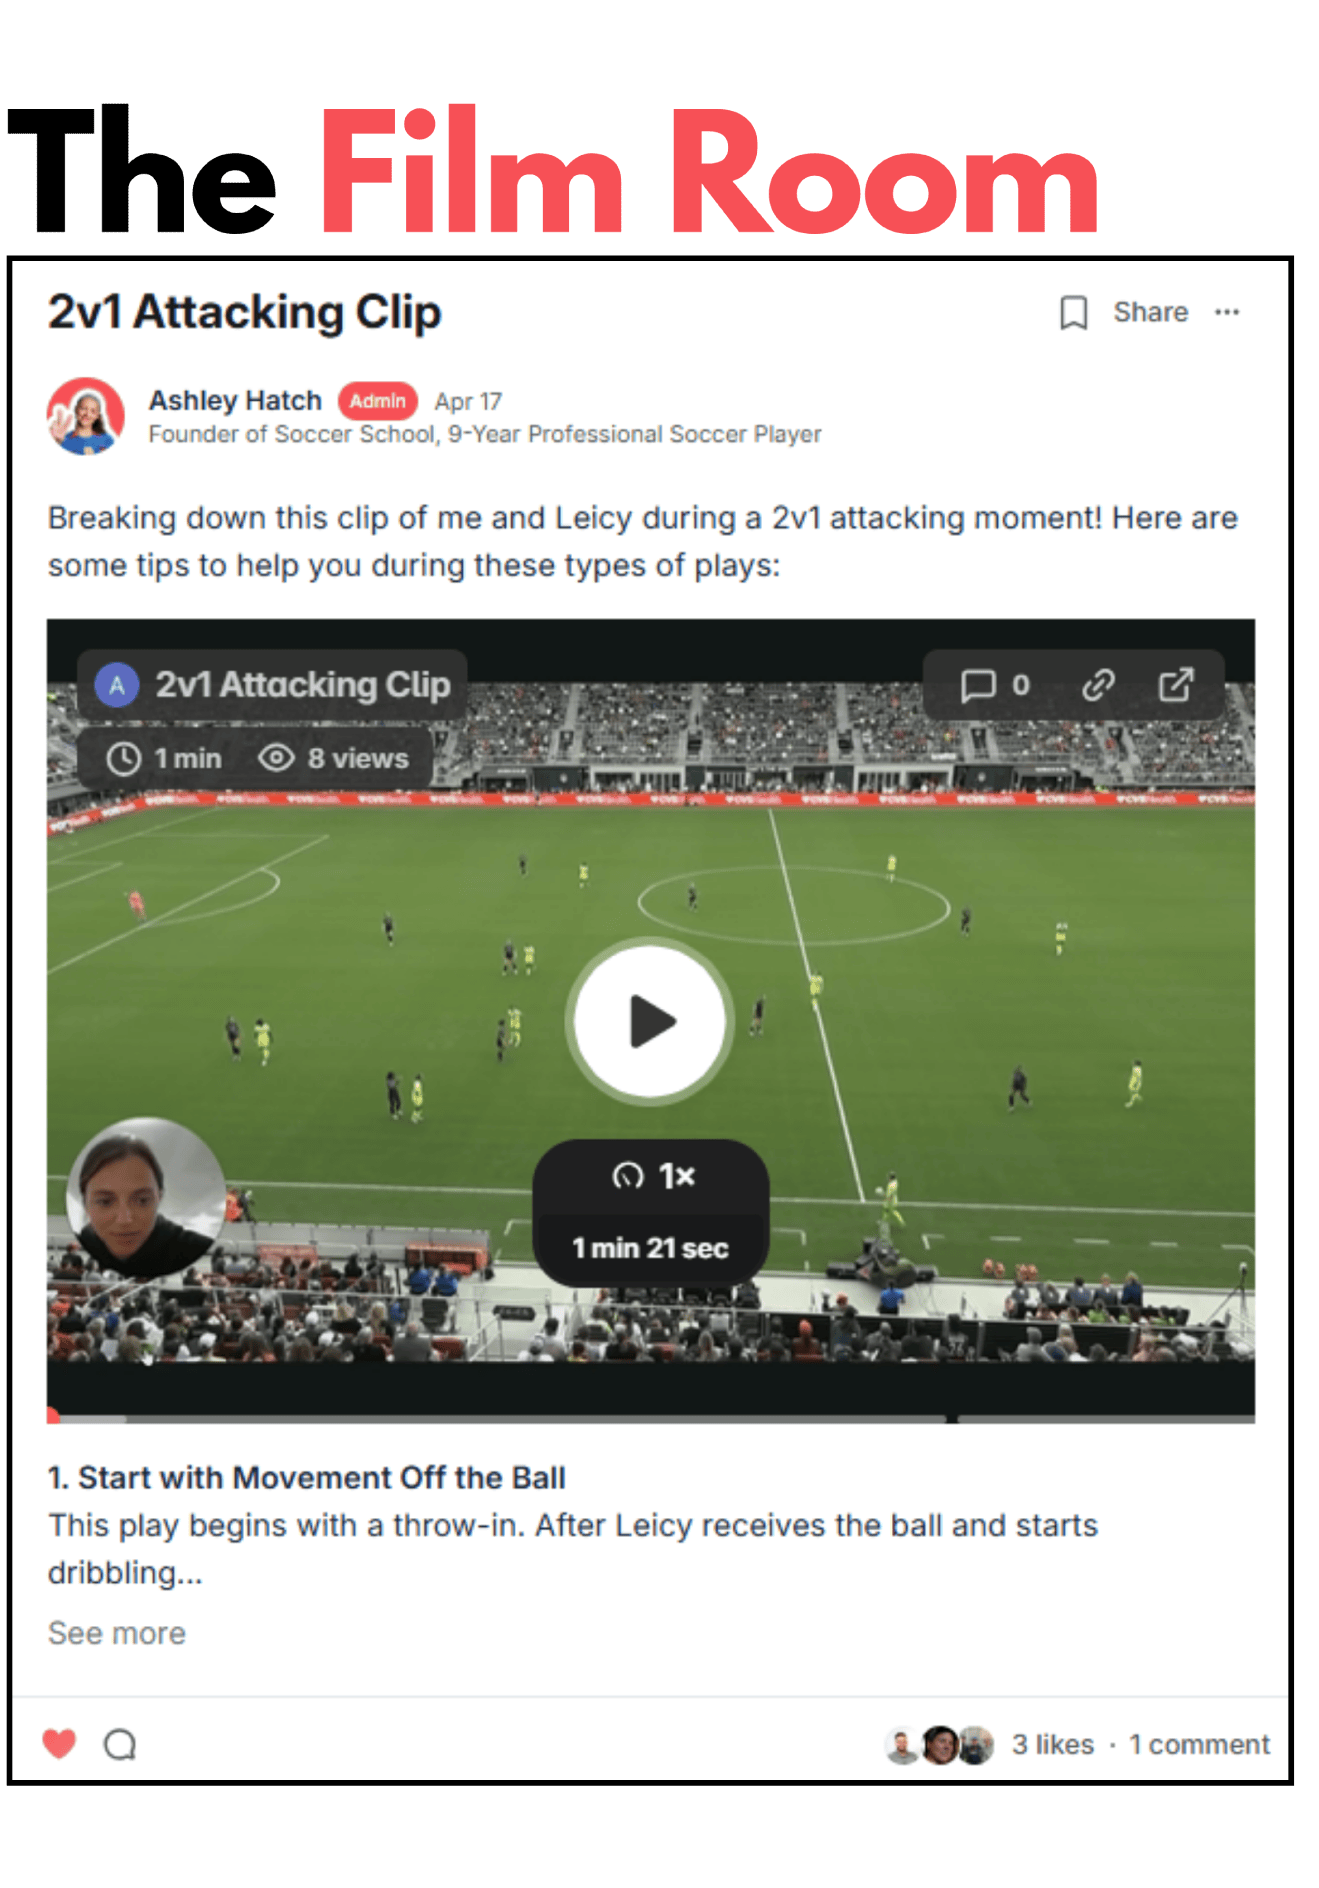Copy the video link with chain icon
Screen dimensions: 1319x1888
pyautogui.click(x=1098, y=685)
